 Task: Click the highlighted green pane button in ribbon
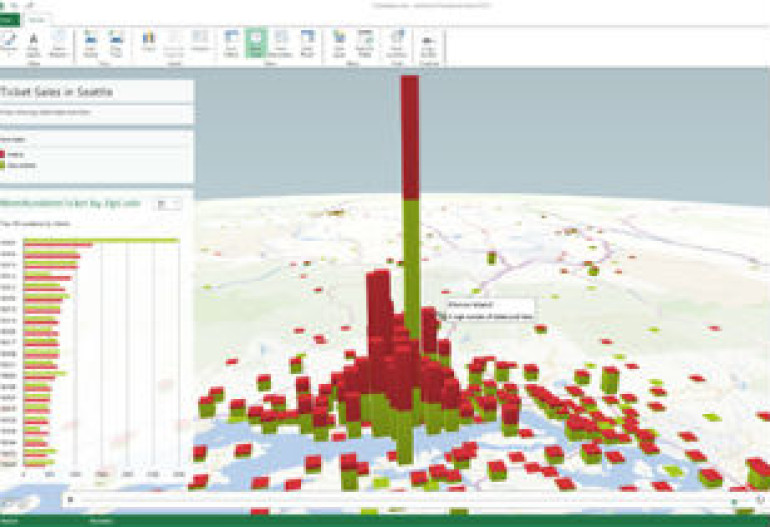(x=255, y=44)
